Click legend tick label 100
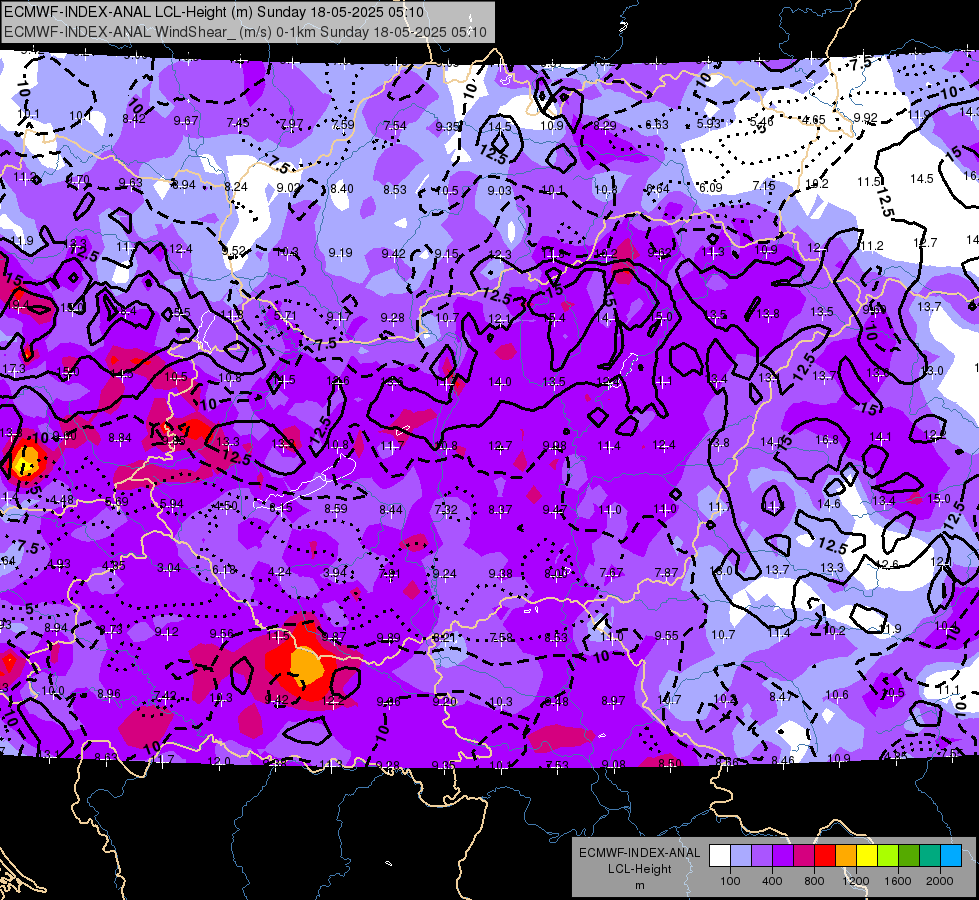979x900 pixels. (731, 881)
